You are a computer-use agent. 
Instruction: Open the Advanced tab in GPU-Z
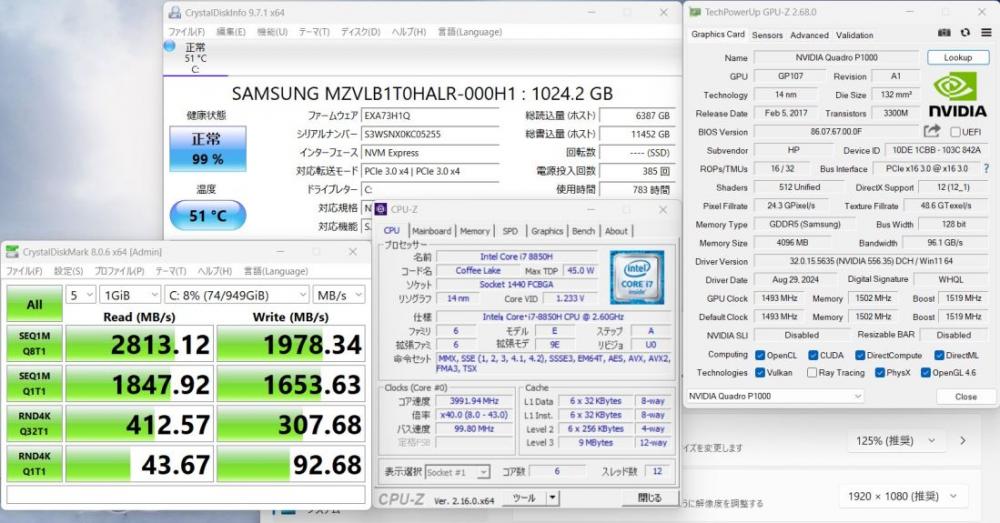(809, 35)
